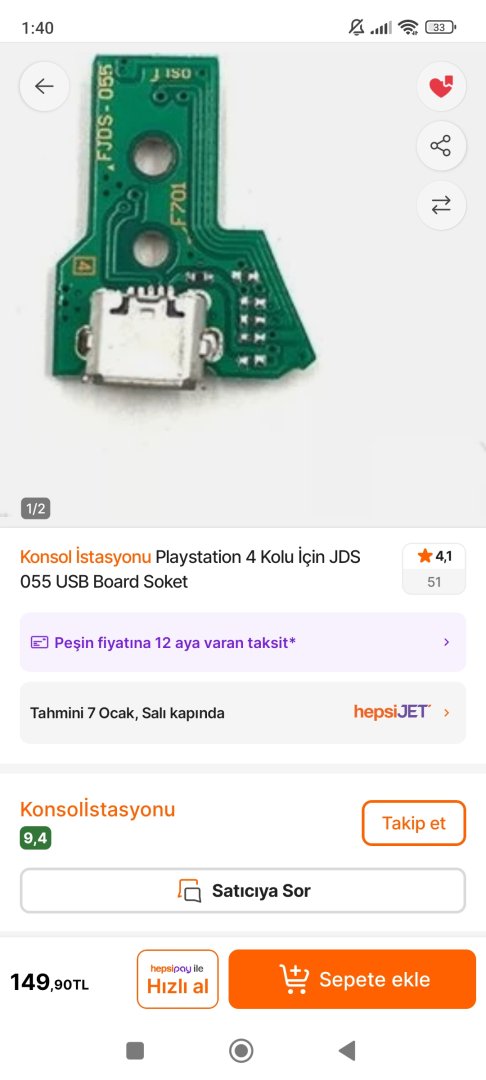This screenshot has width=486, height=1080.
Task: Open the 4,1 star rating badge
Action: 434,569
